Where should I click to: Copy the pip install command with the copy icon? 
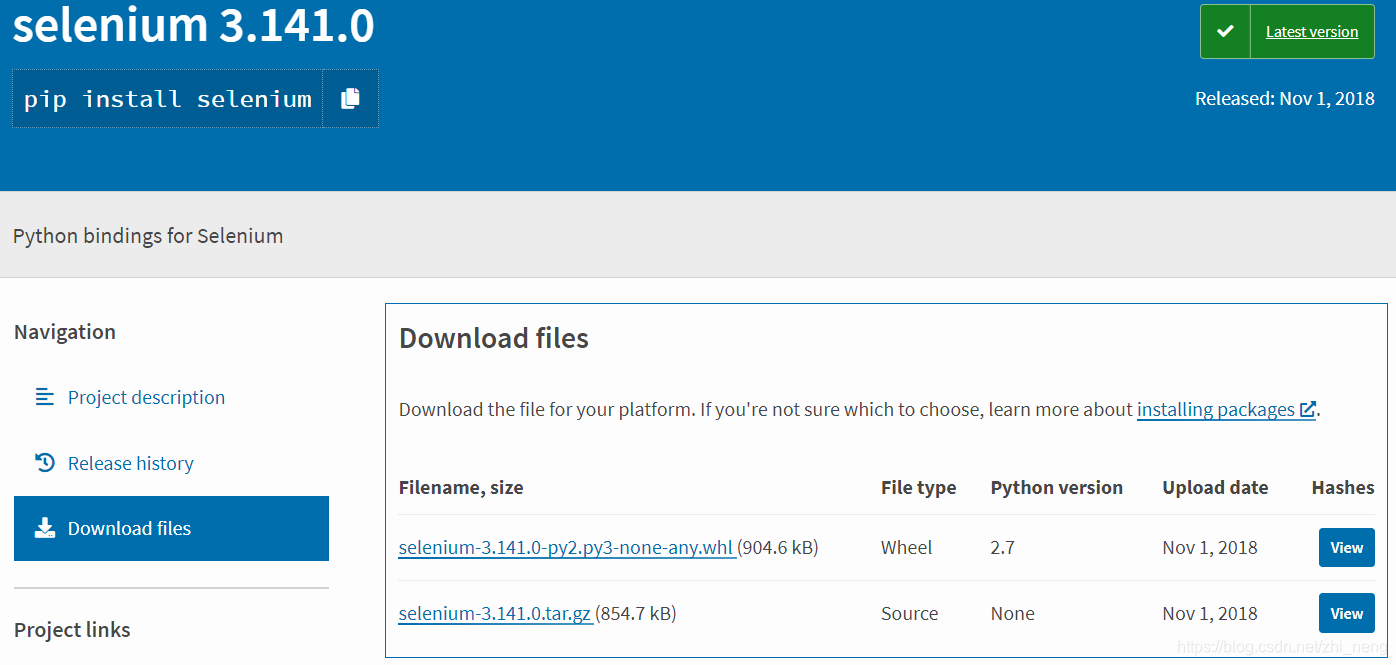350,99
